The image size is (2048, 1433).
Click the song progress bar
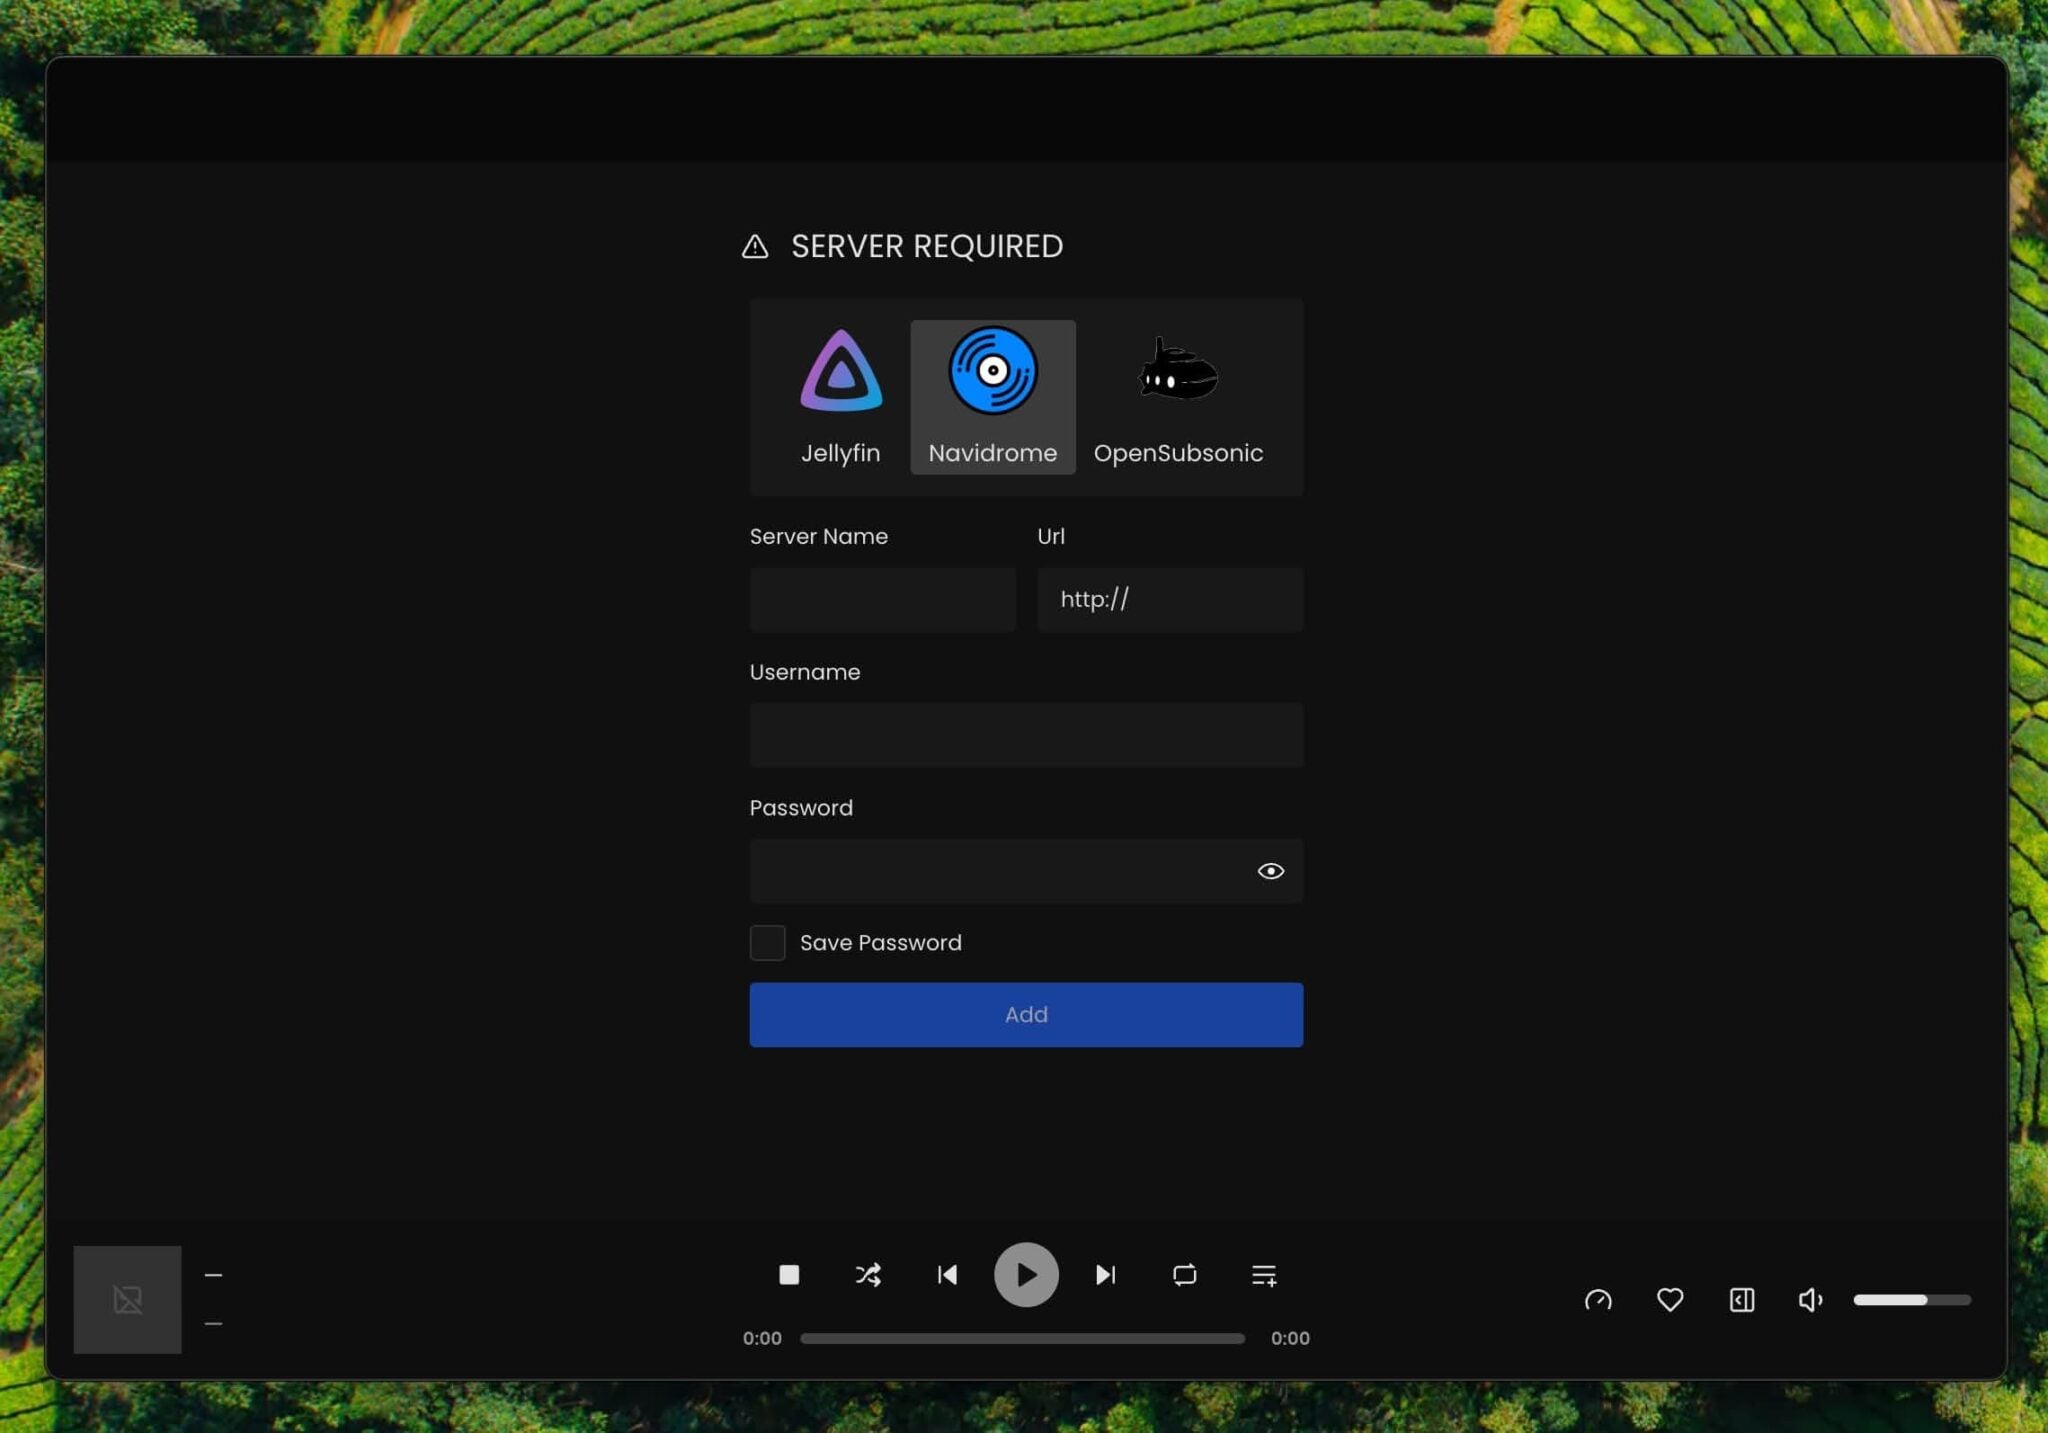click(1022, 1337)
